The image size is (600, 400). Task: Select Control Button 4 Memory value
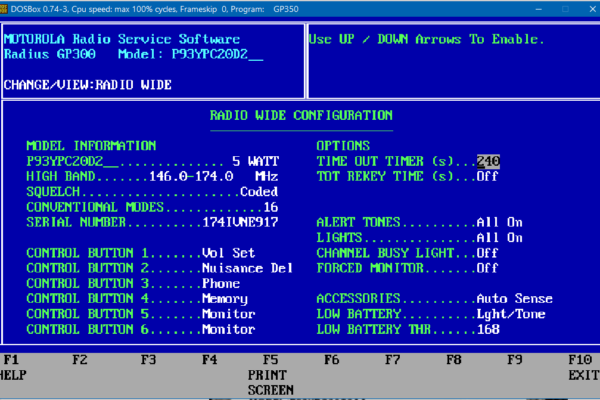225,299
